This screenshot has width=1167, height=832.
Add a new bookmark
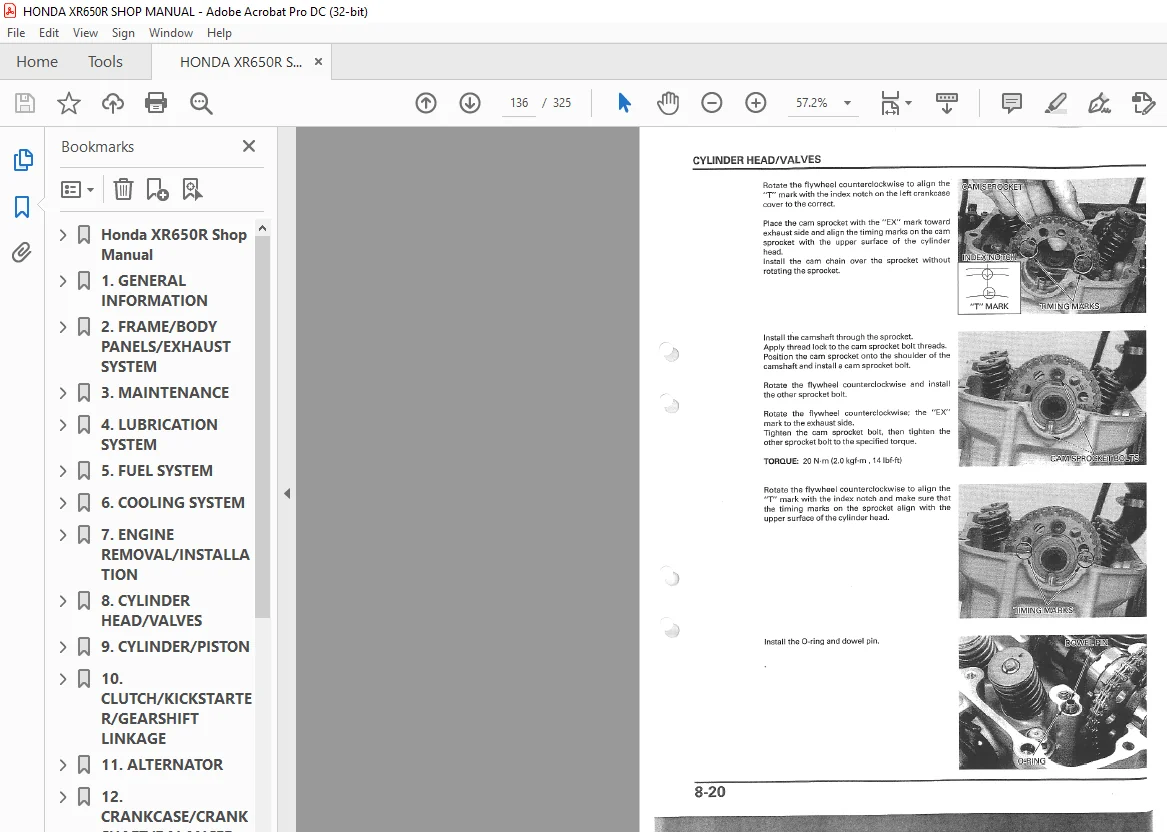click(x=157, y=189)
